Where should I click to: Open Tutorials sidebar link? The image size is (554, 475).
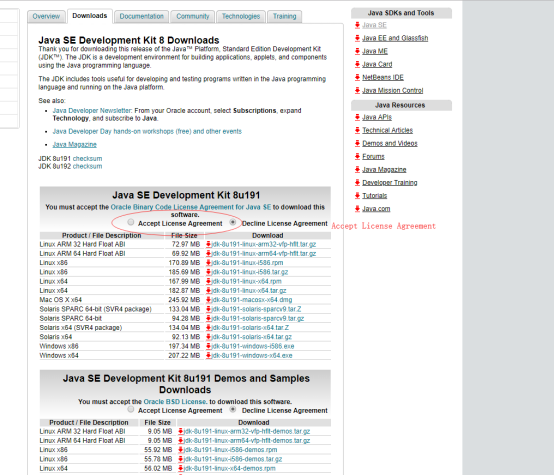point(375,195)
